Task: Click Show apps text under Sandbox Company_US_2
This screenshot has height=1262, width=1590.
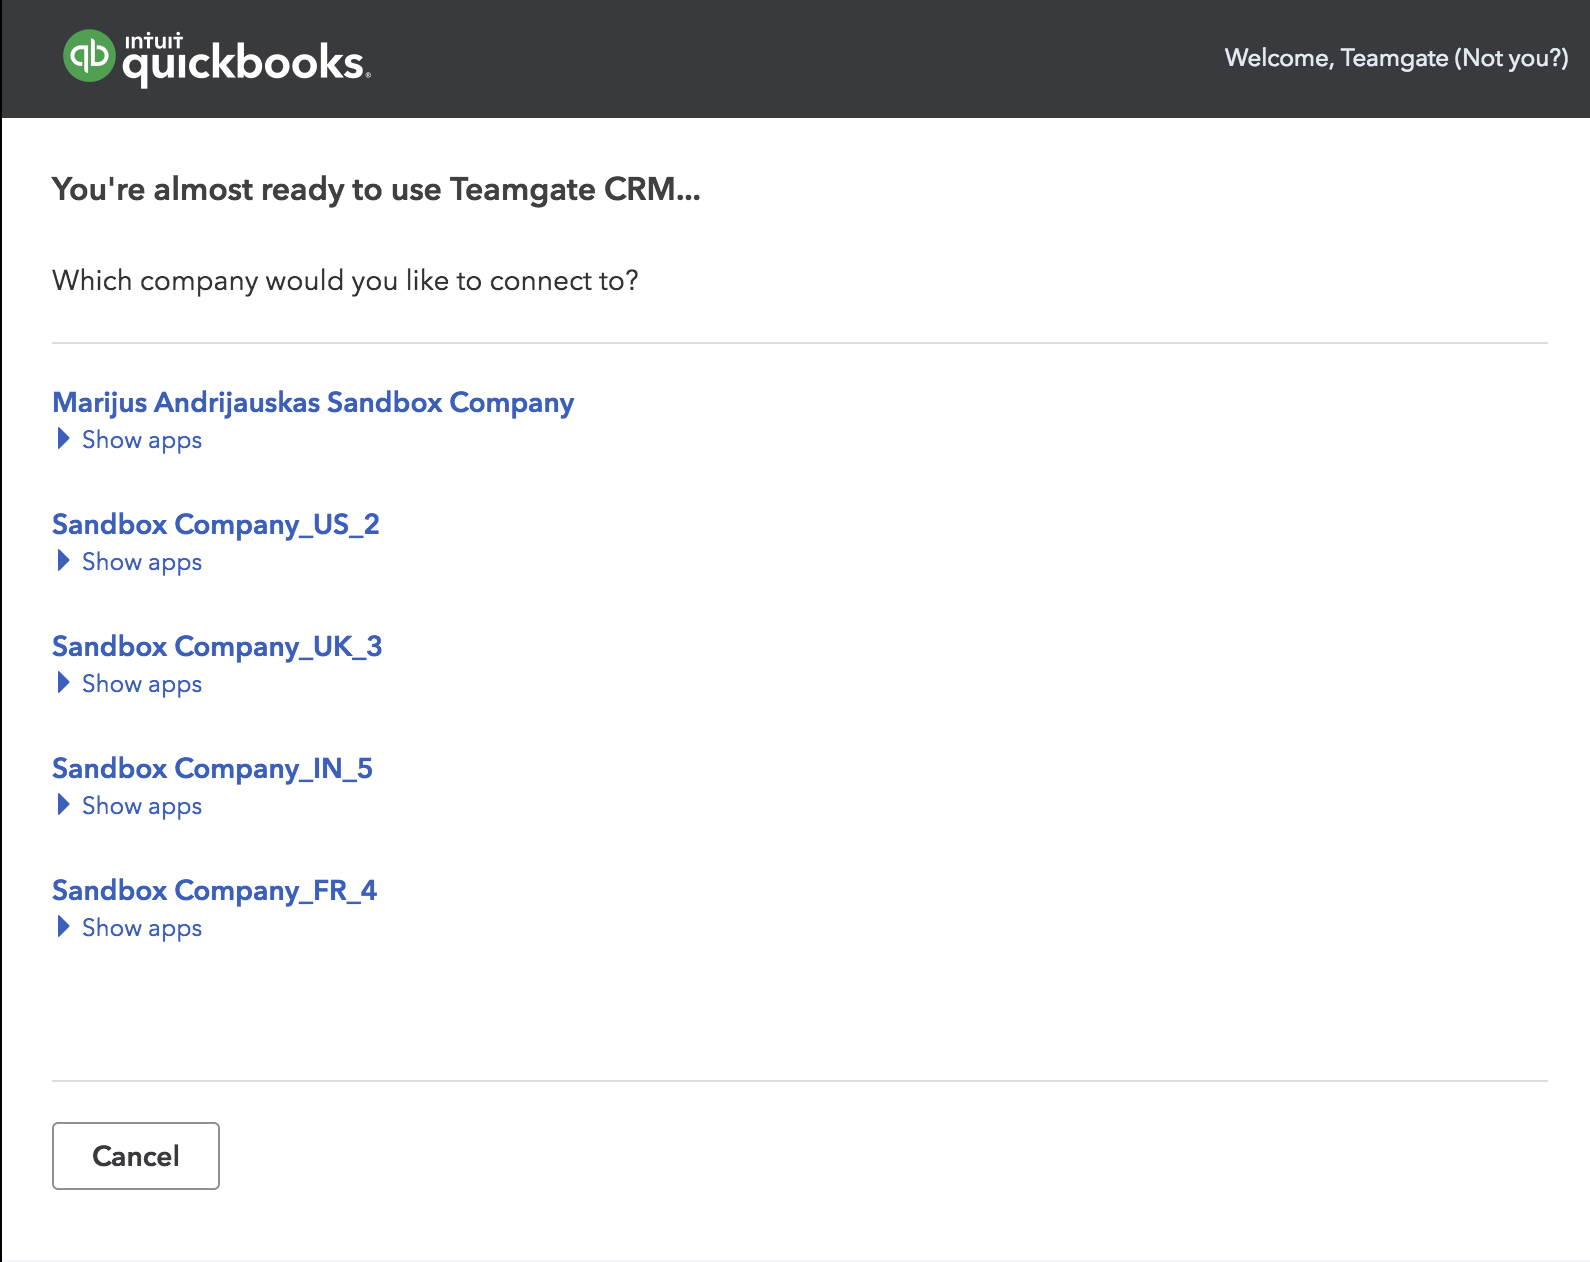Action: pos(142,562)
